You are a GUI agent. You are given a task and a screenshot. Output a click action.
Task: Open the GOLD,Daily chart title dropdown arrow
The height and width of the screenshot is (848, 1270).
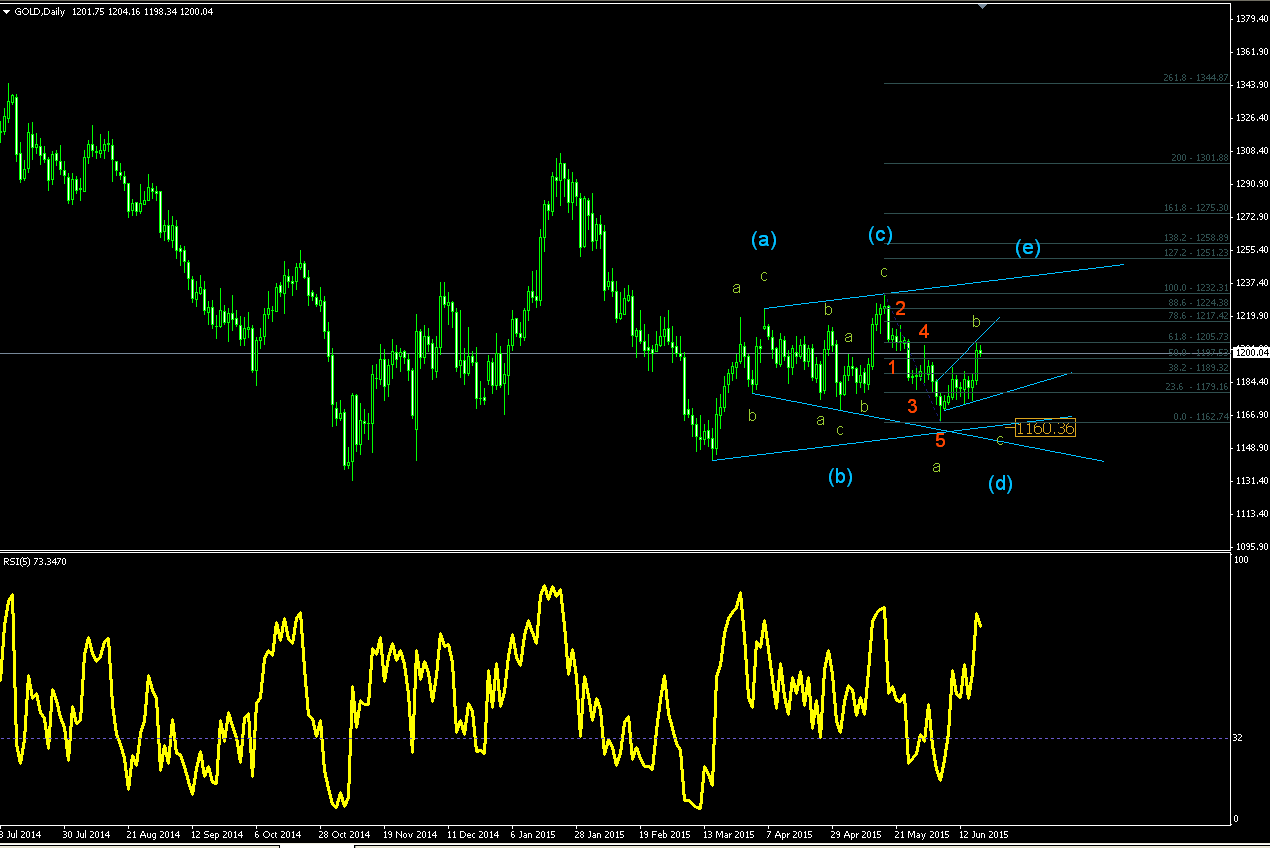[x=8, y=10]
